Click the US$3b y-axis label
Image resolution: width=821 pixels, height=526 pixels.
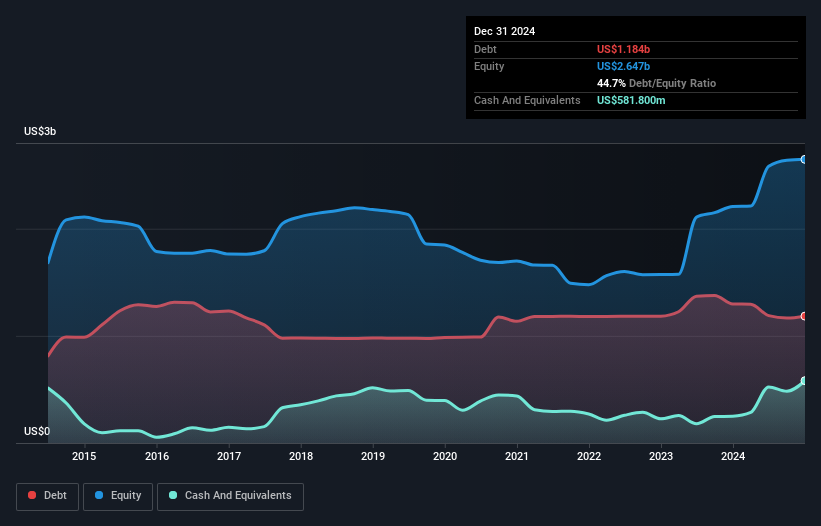click(40, 131)
